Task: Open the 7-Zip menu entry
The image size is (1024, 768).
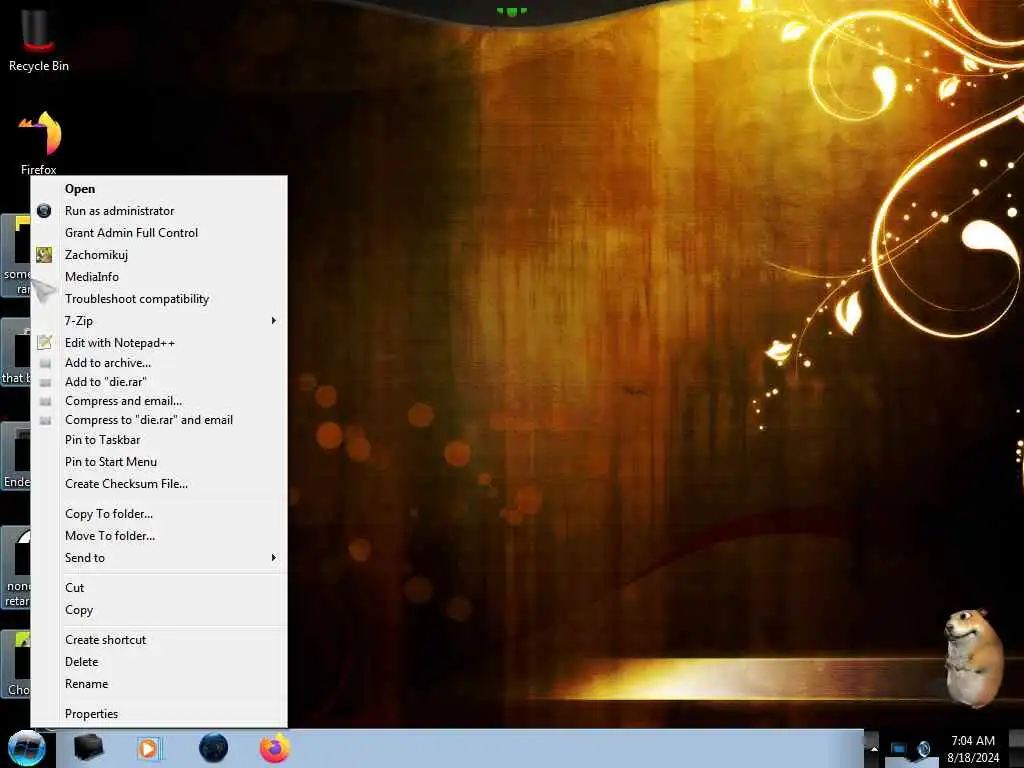Action: (159, 321)
